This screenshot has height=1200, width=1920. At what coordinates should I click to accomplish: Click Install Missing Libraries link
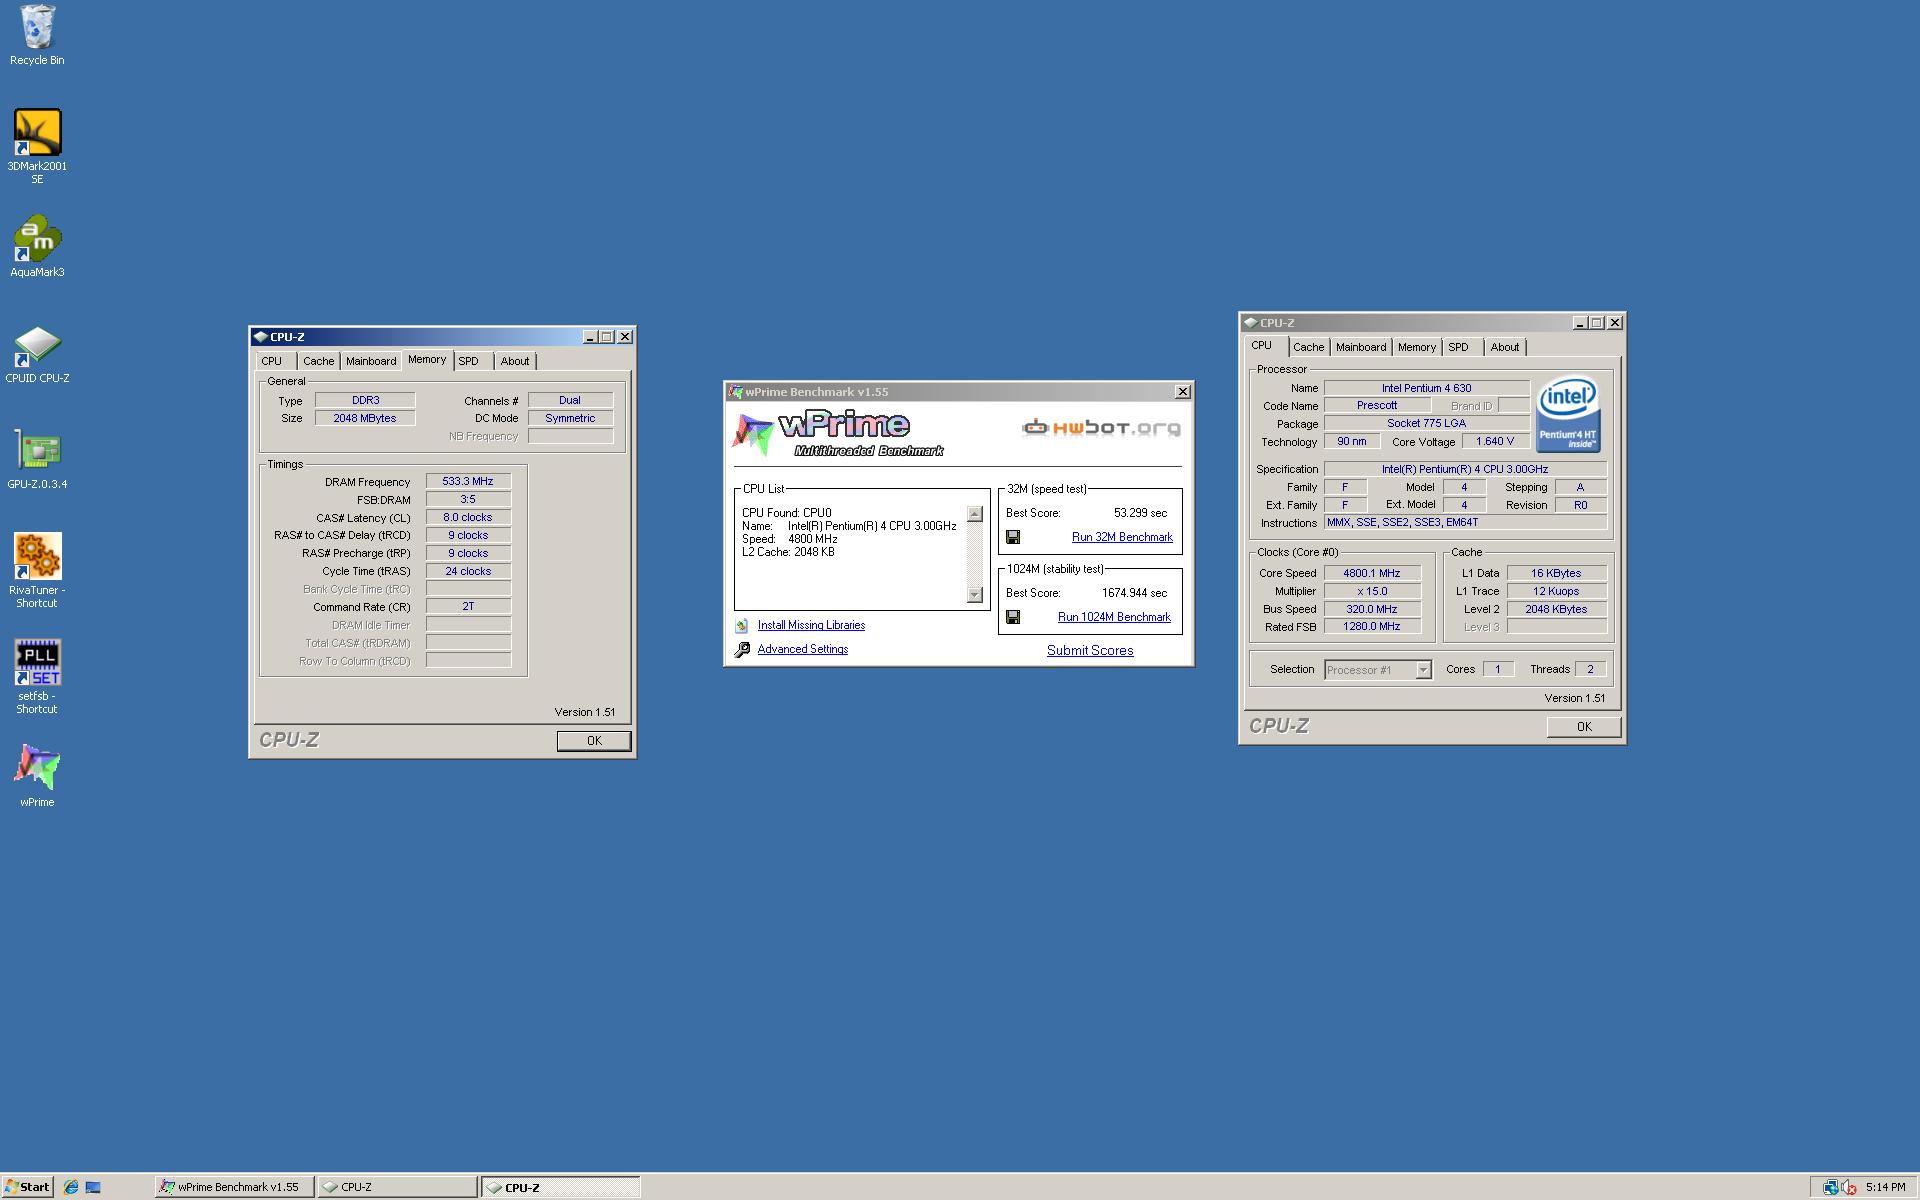pos(811,626)
